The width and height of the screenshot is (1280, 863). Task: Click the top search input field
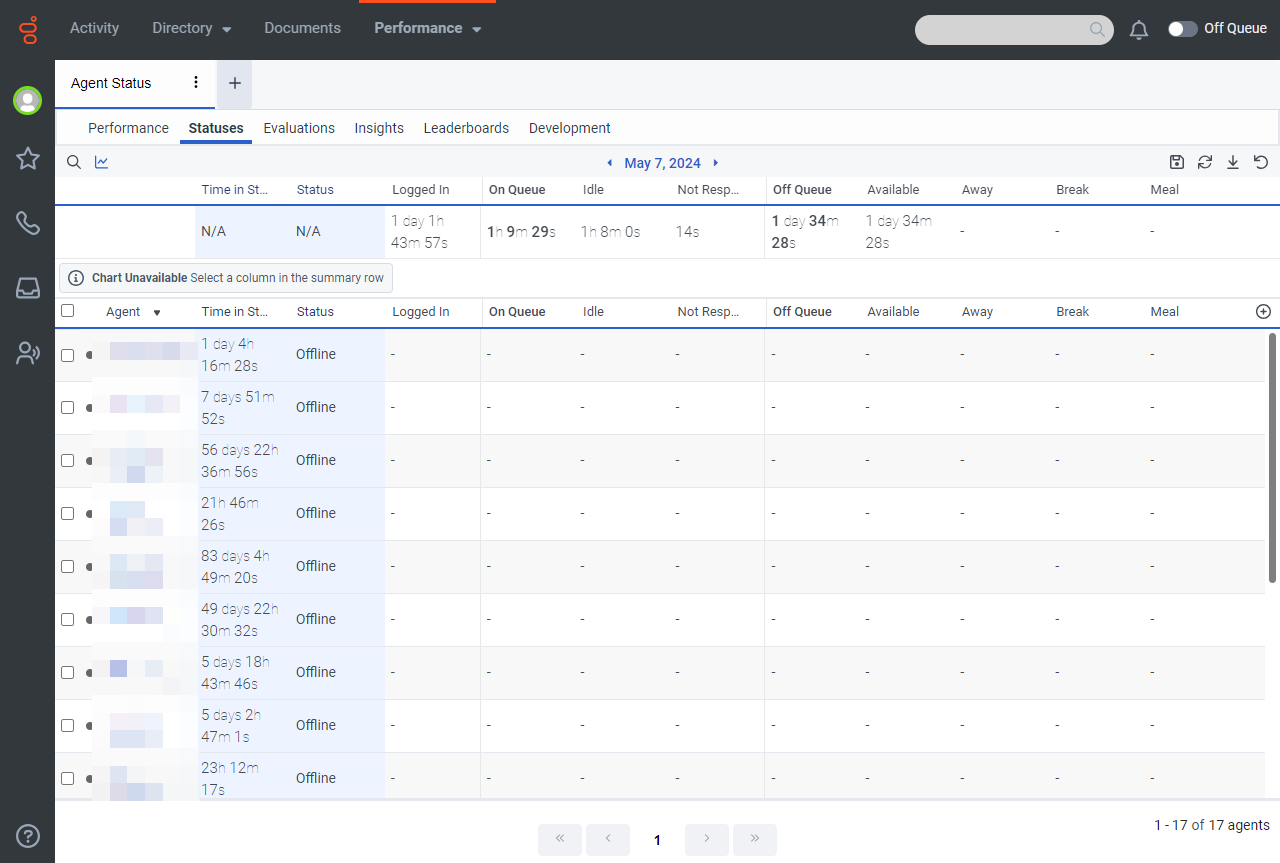pos(1002,29)
